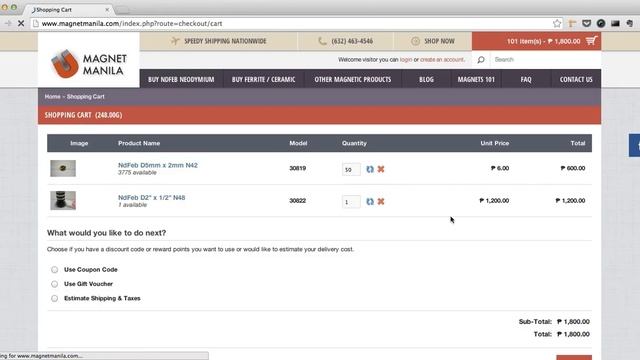The image size is (640, 360).
Task: Click the shopping cart icon in header
Action: pyautogui.click(x=591, y=41)
